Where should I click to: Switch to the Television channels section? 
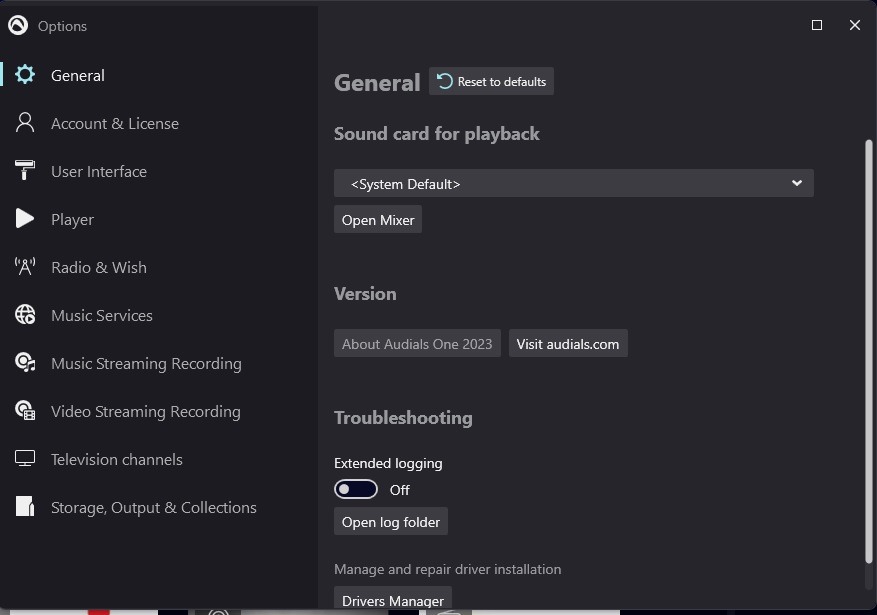point(116,459)
